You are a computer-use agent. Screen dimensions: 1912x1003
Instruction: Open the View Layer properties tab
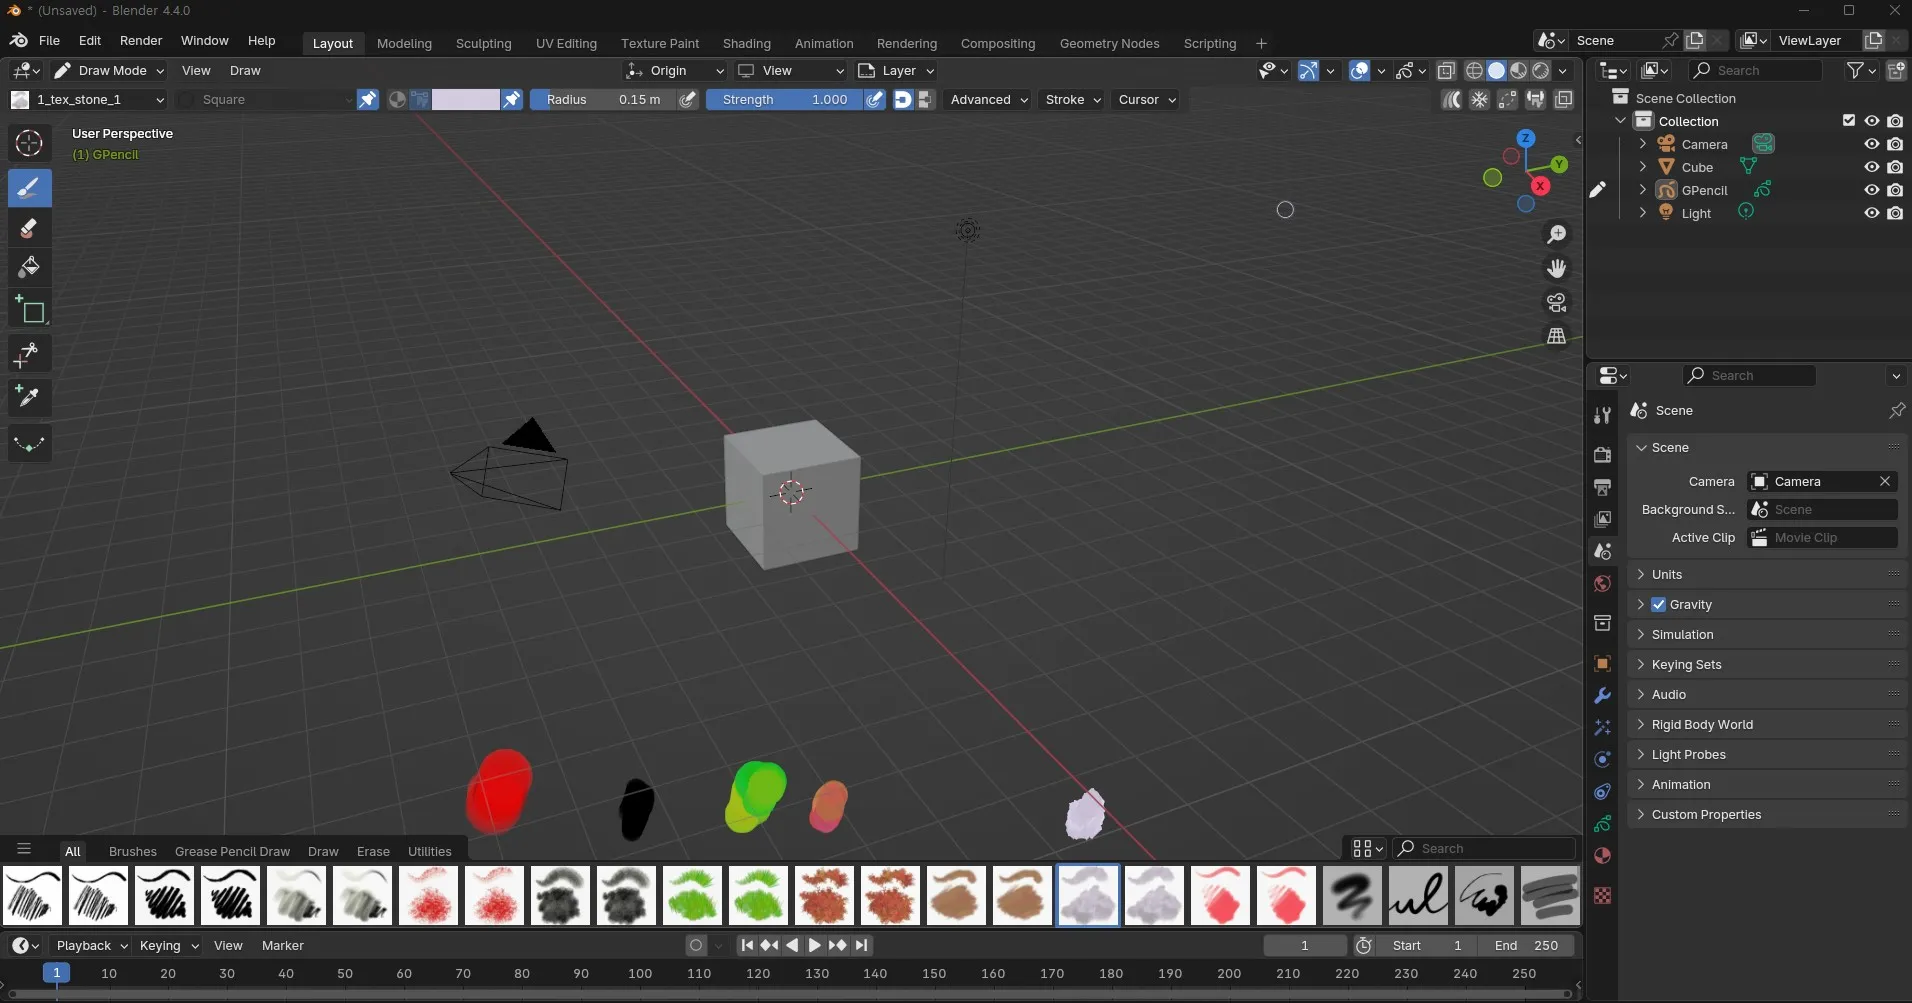(x=1602, y=519)
